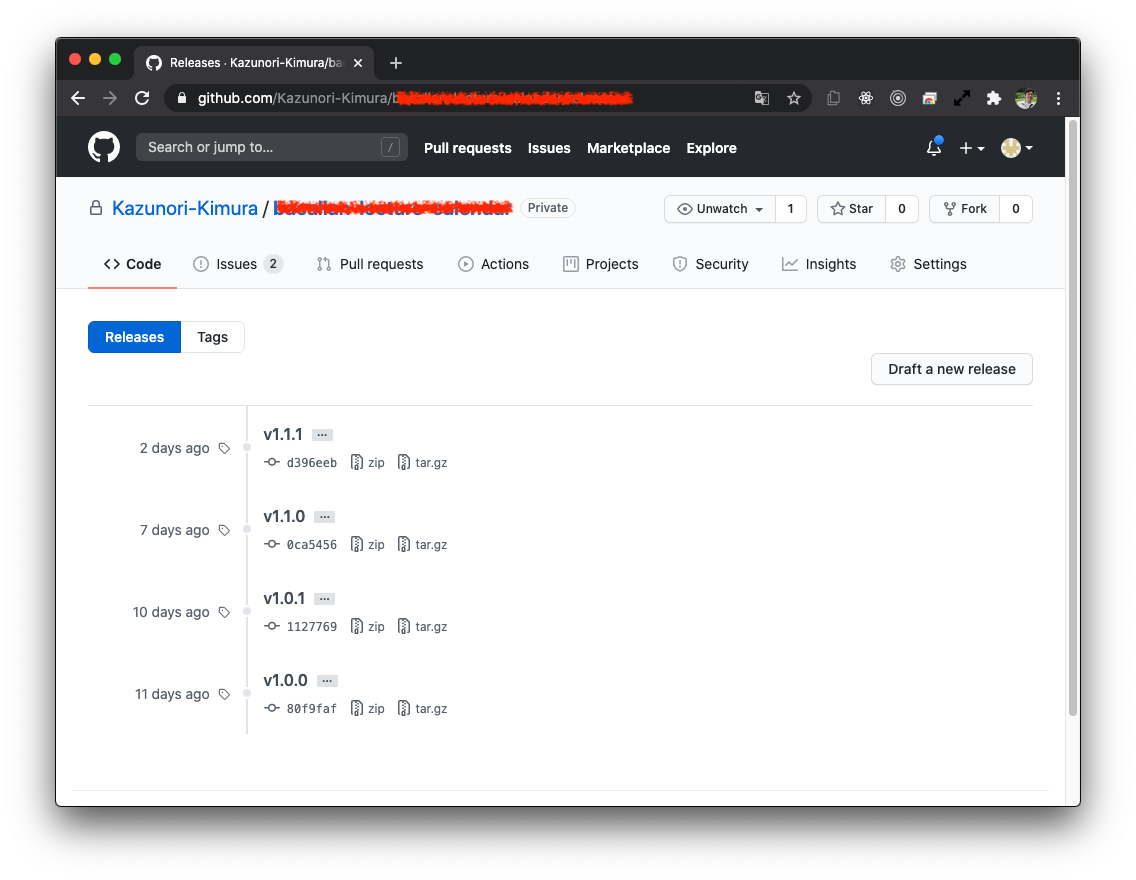The image size is (1136, 880).
Task: Switch to the Insights tab
Action: coord(819,264)
